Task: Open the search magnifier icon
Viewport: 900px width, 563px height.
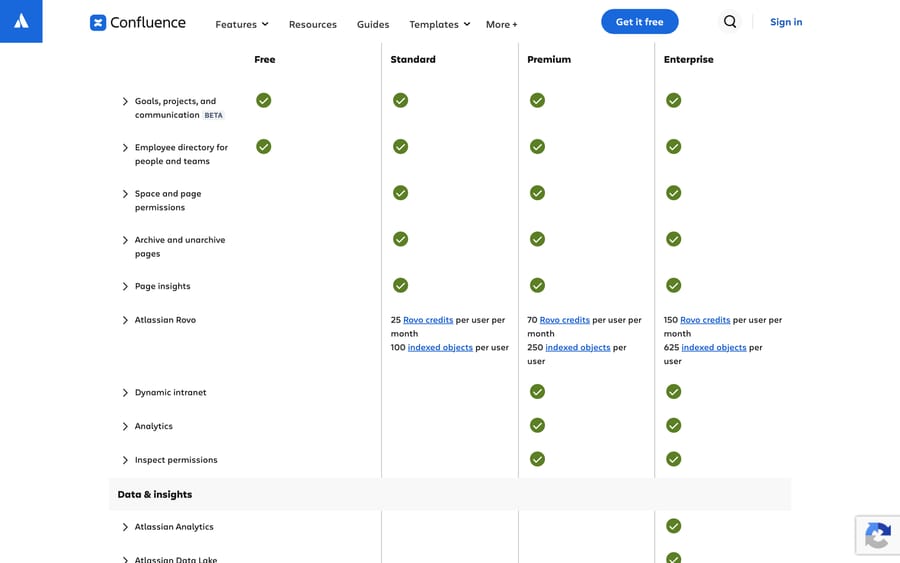Action: coord(730,22)
